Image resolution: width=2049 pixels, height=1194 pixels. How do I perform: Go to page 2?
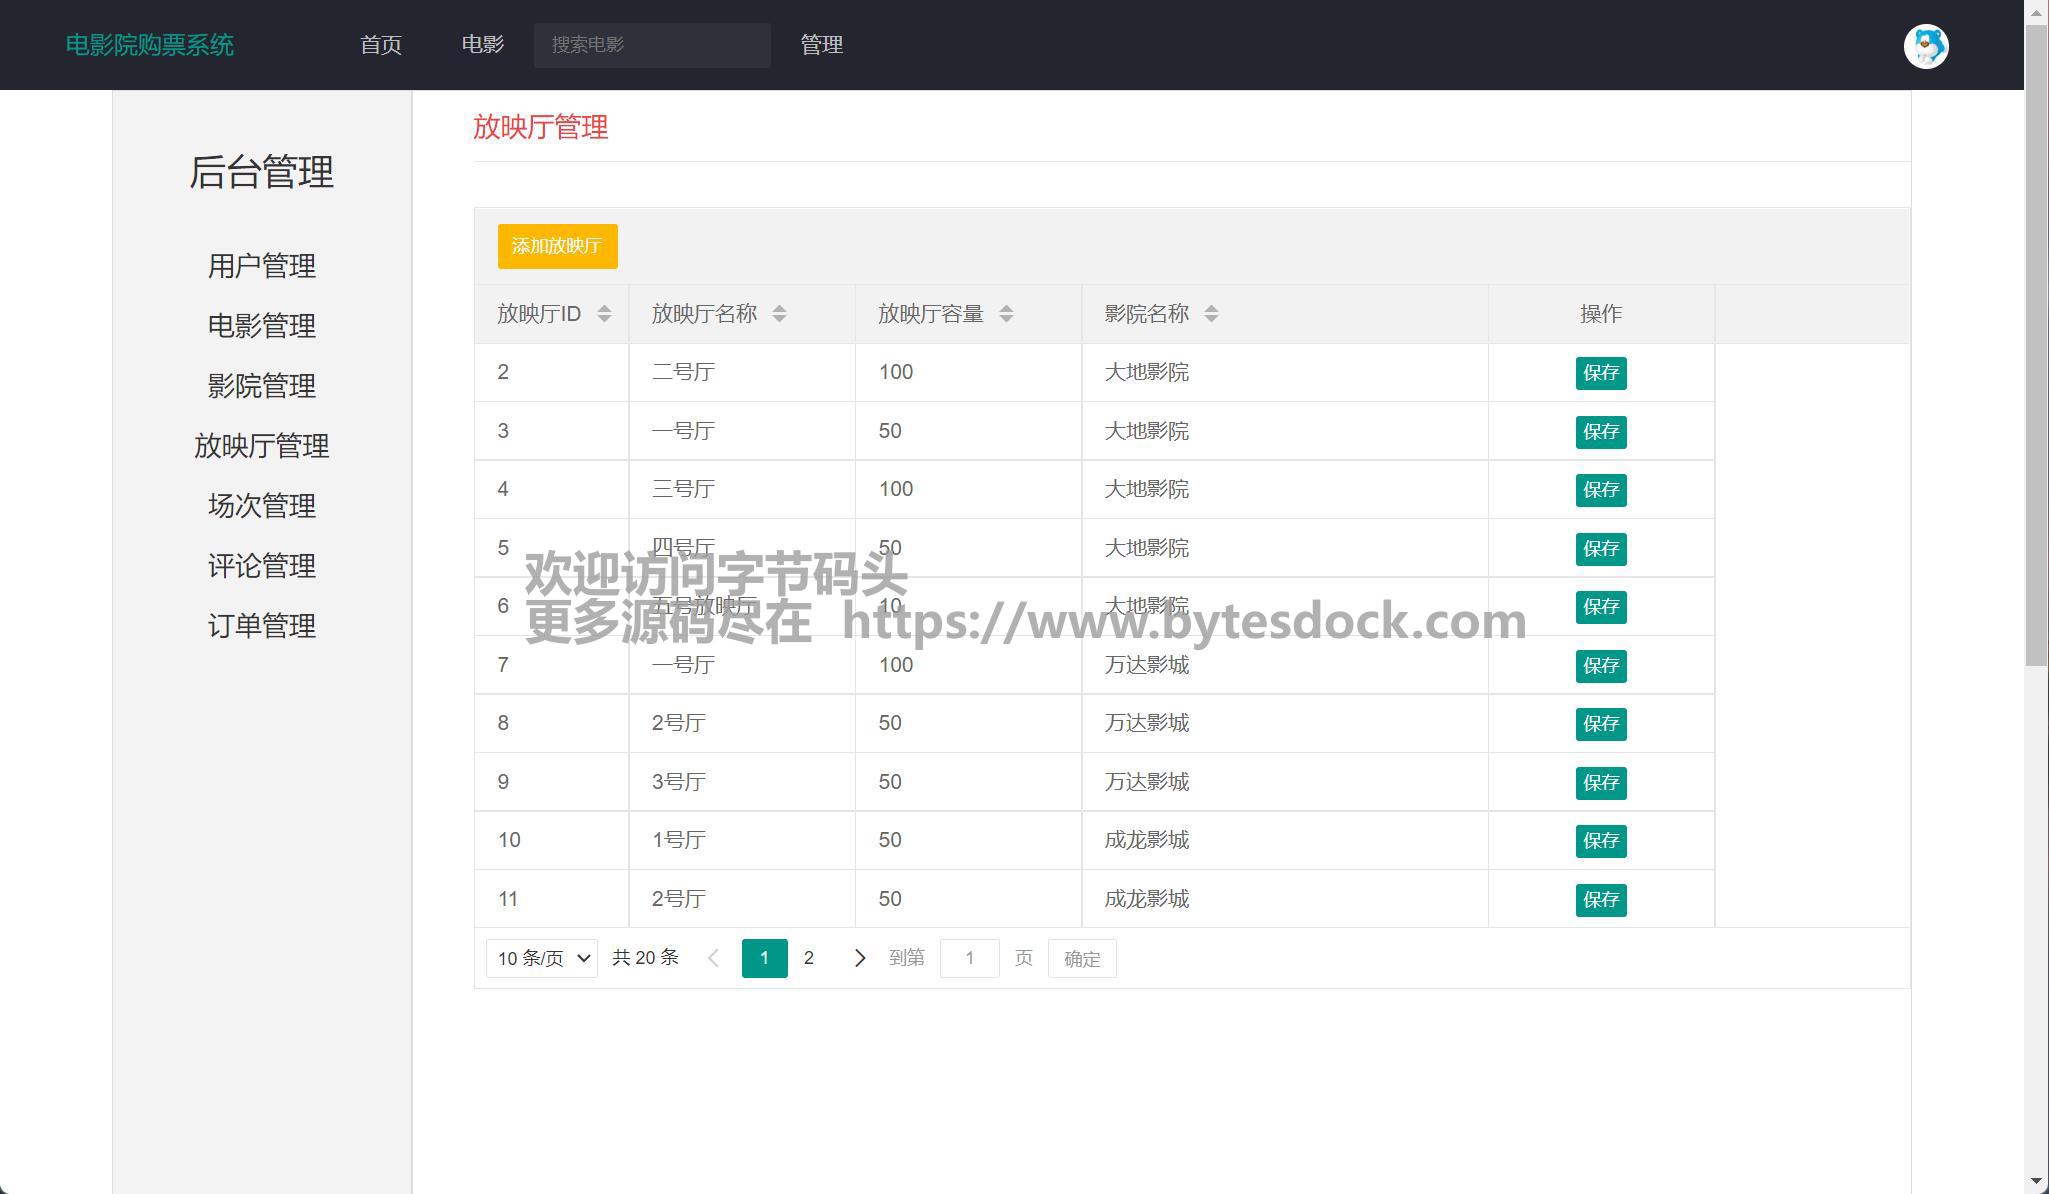808,958
